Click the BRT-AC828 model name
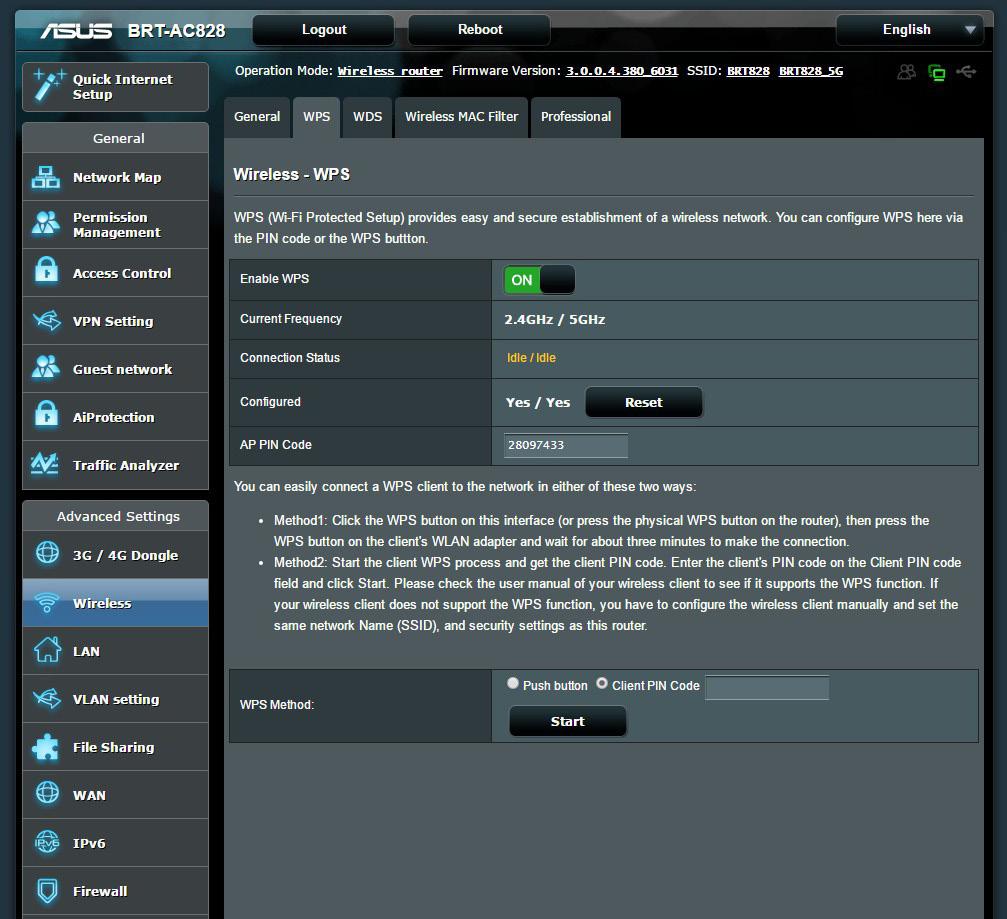The image size is (1007, 919). tap(177, 31)
